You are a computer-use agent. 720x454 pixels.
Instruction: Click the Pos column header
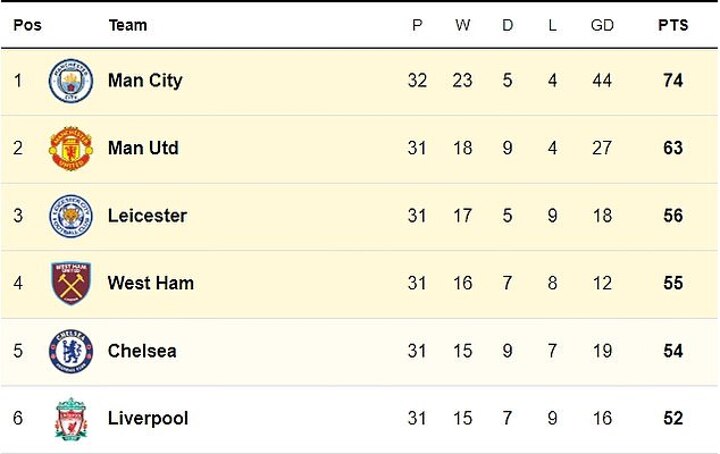27,25
